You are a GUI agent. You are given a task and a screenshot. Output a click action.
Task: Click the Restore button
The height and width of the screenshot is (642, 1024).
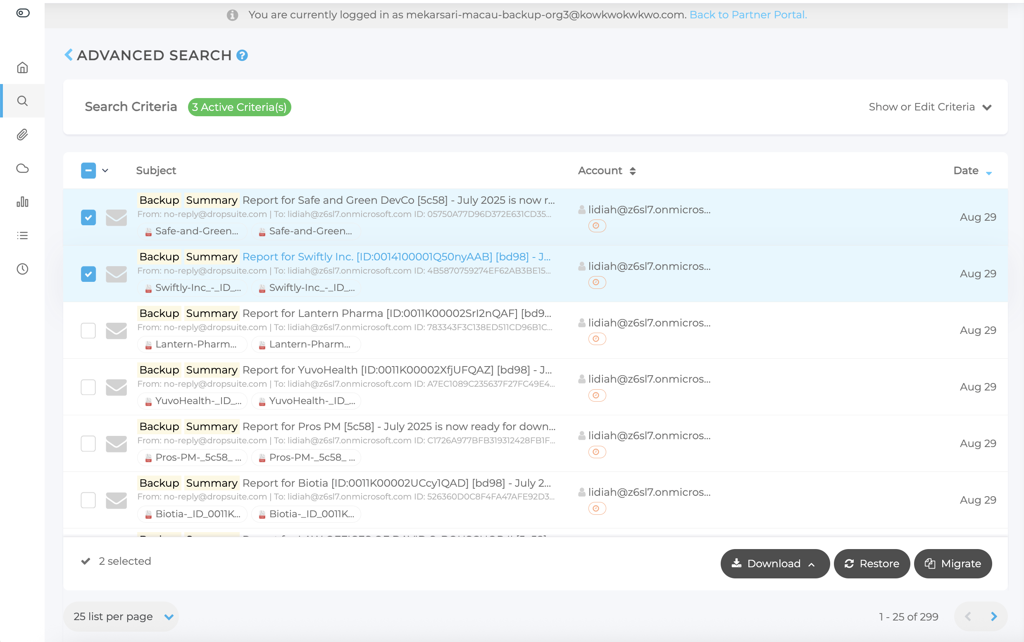[x=871, y=564]
